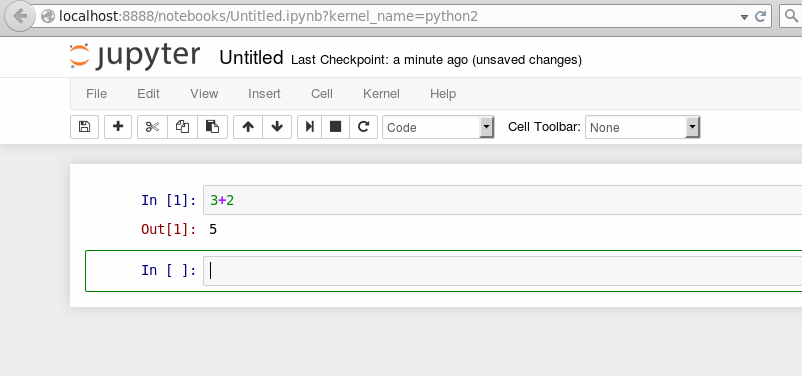
Task: Click the Cell Toolbar: label
Action: [544, 127]
